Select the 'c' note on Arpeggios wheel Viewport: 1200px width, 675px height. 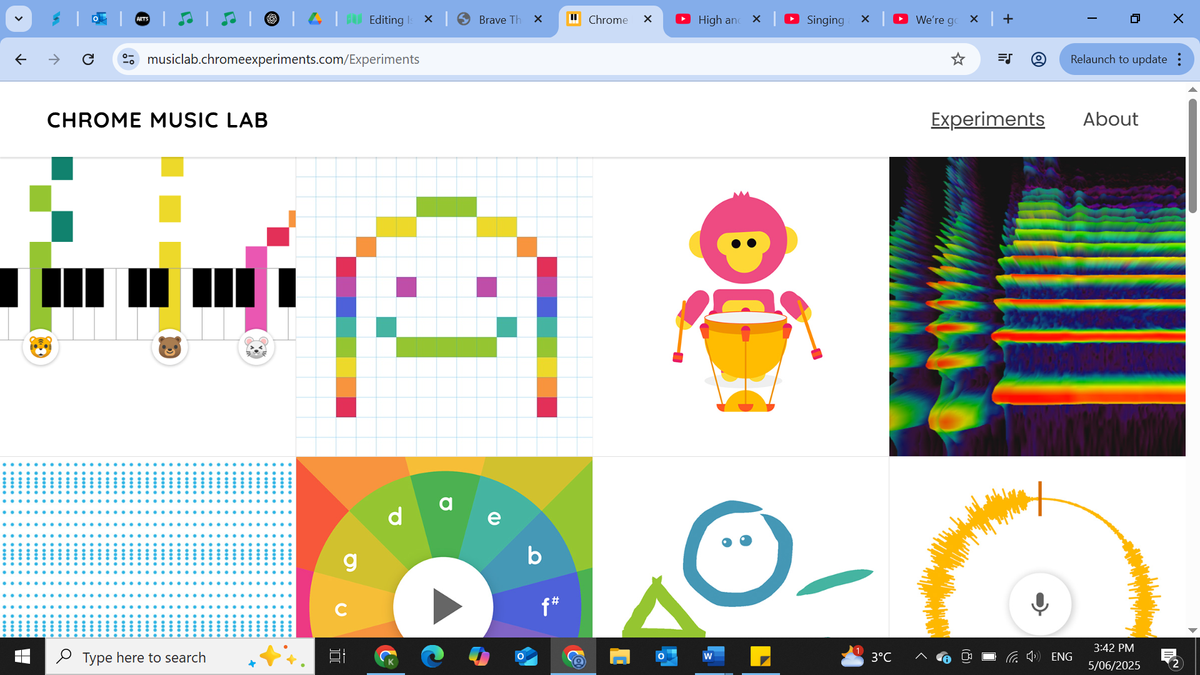click(x=340, y=610)
